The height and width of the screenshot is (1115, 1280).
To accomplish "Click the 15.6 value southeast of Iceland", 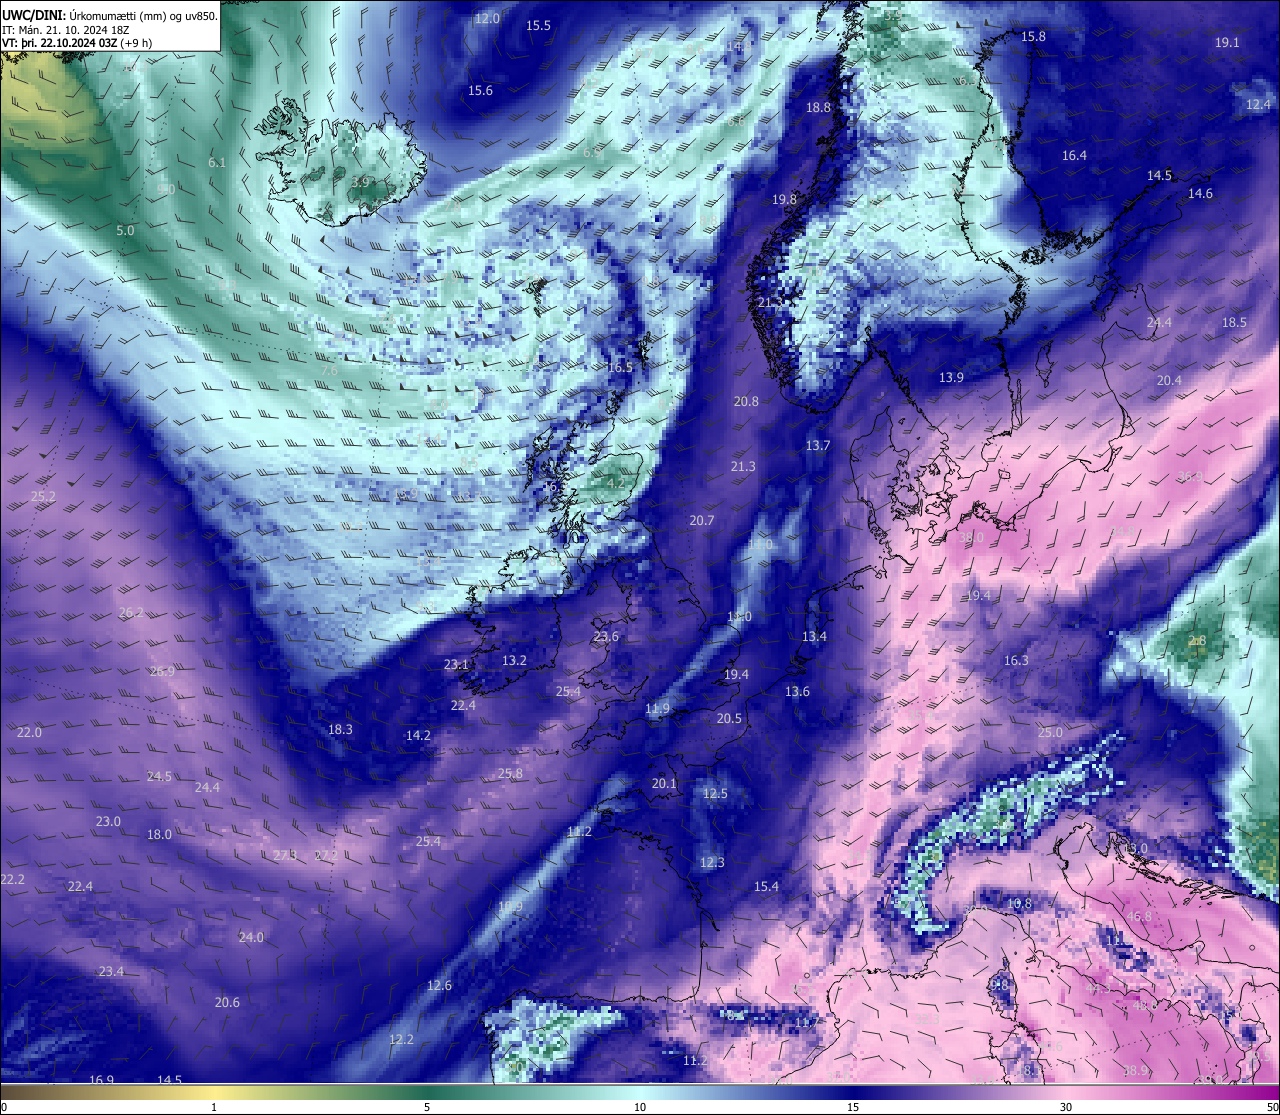I will click(480, 90).
